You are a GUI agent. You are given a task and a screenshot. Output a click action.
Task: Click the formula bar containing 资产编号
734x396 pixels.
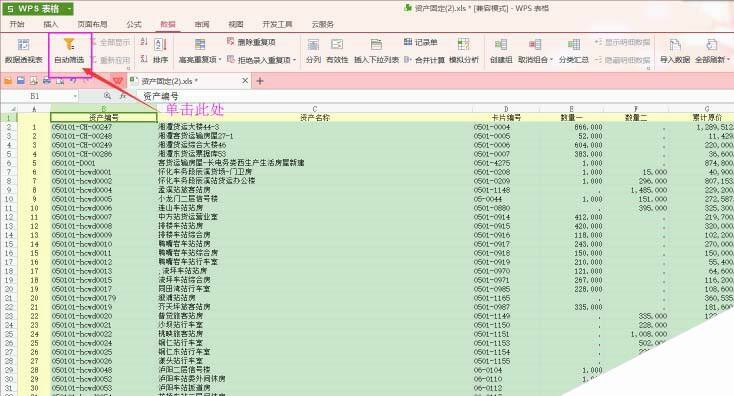point(435,96)
